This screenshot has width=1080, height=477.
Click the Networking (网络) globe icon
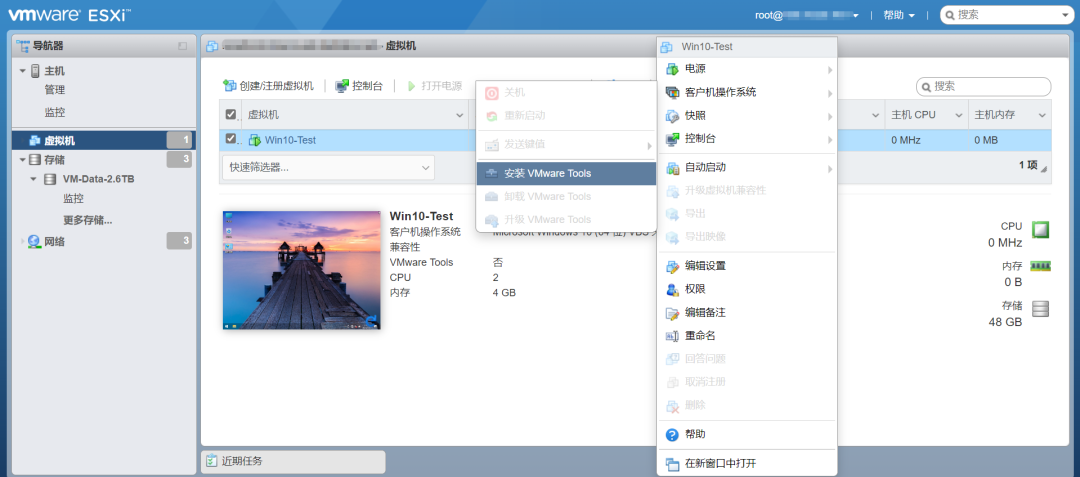34,242
